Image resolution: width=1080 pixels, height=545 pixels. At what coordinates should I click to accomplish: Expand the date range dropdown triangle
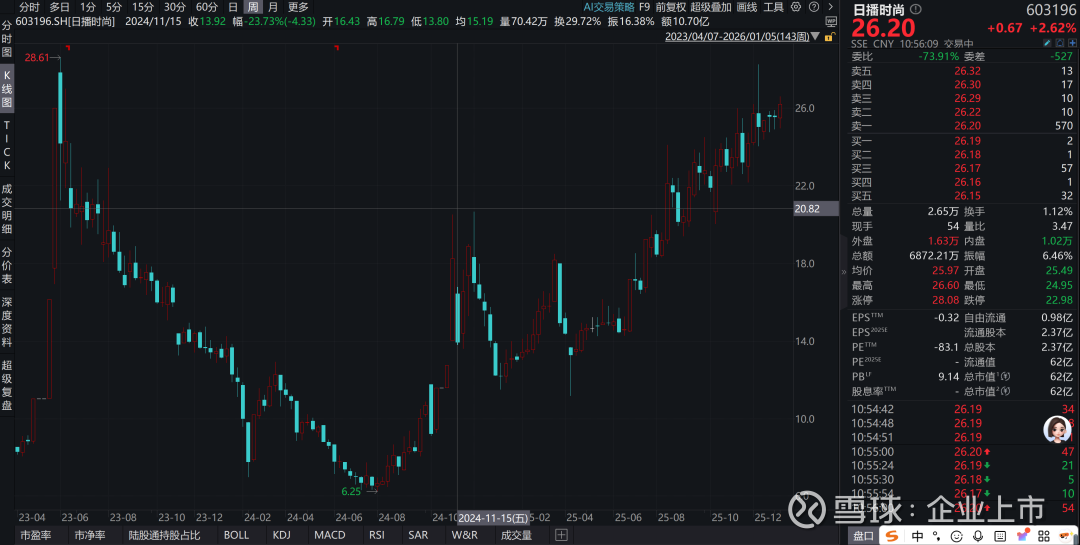(x=816, y=37)
